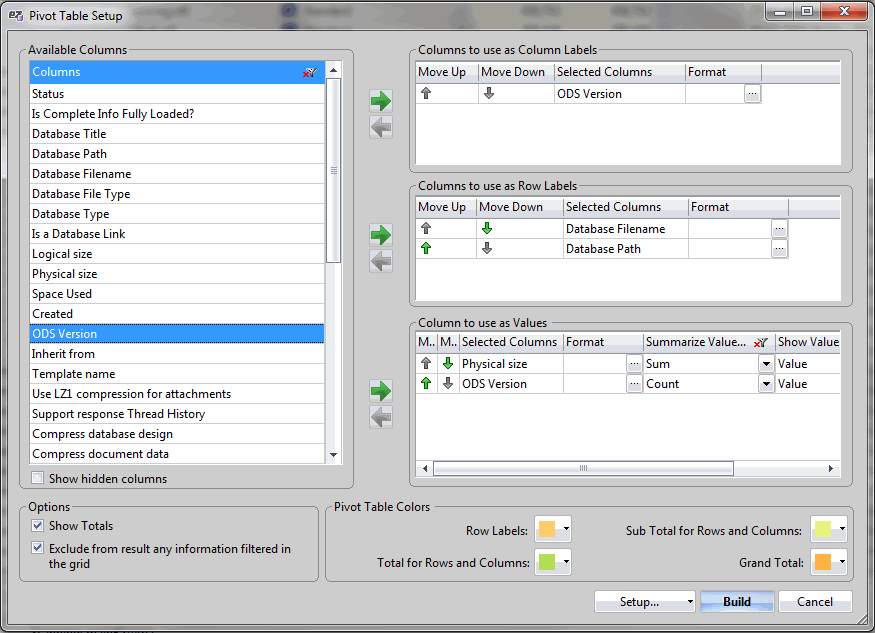Click the filter icon on the Summarize Value column
The height and width of the screenshot is (633, 875).
(759, 341)
